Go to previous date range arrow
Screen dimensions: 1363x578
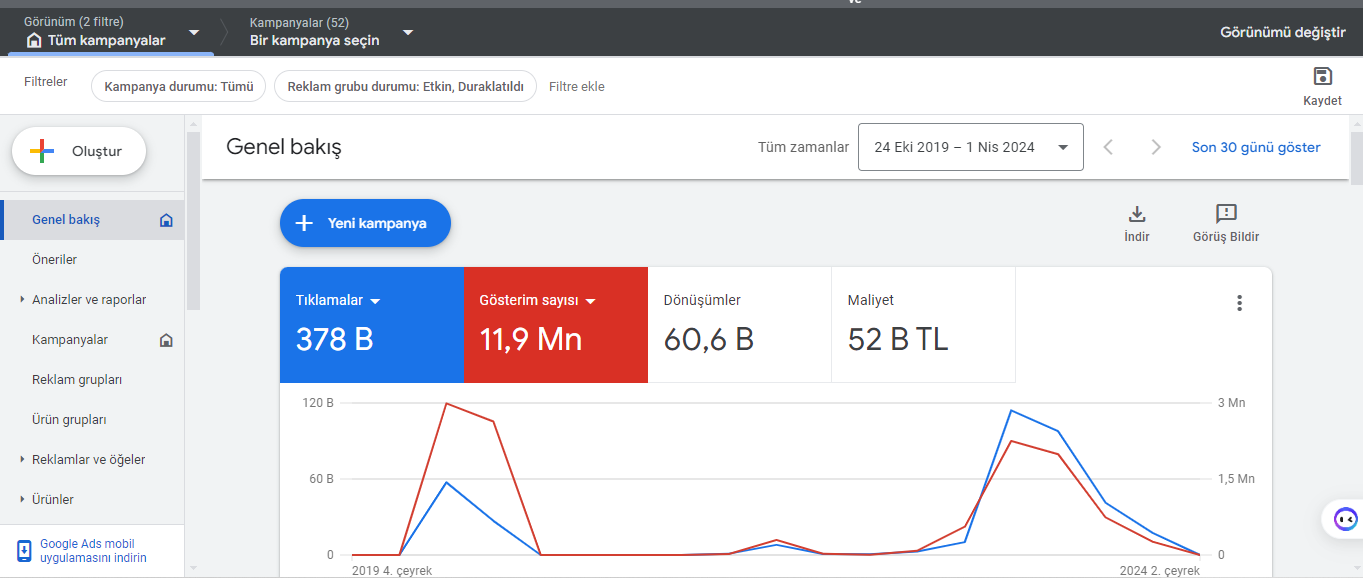pyautogui.click(x=1108, y=148)
